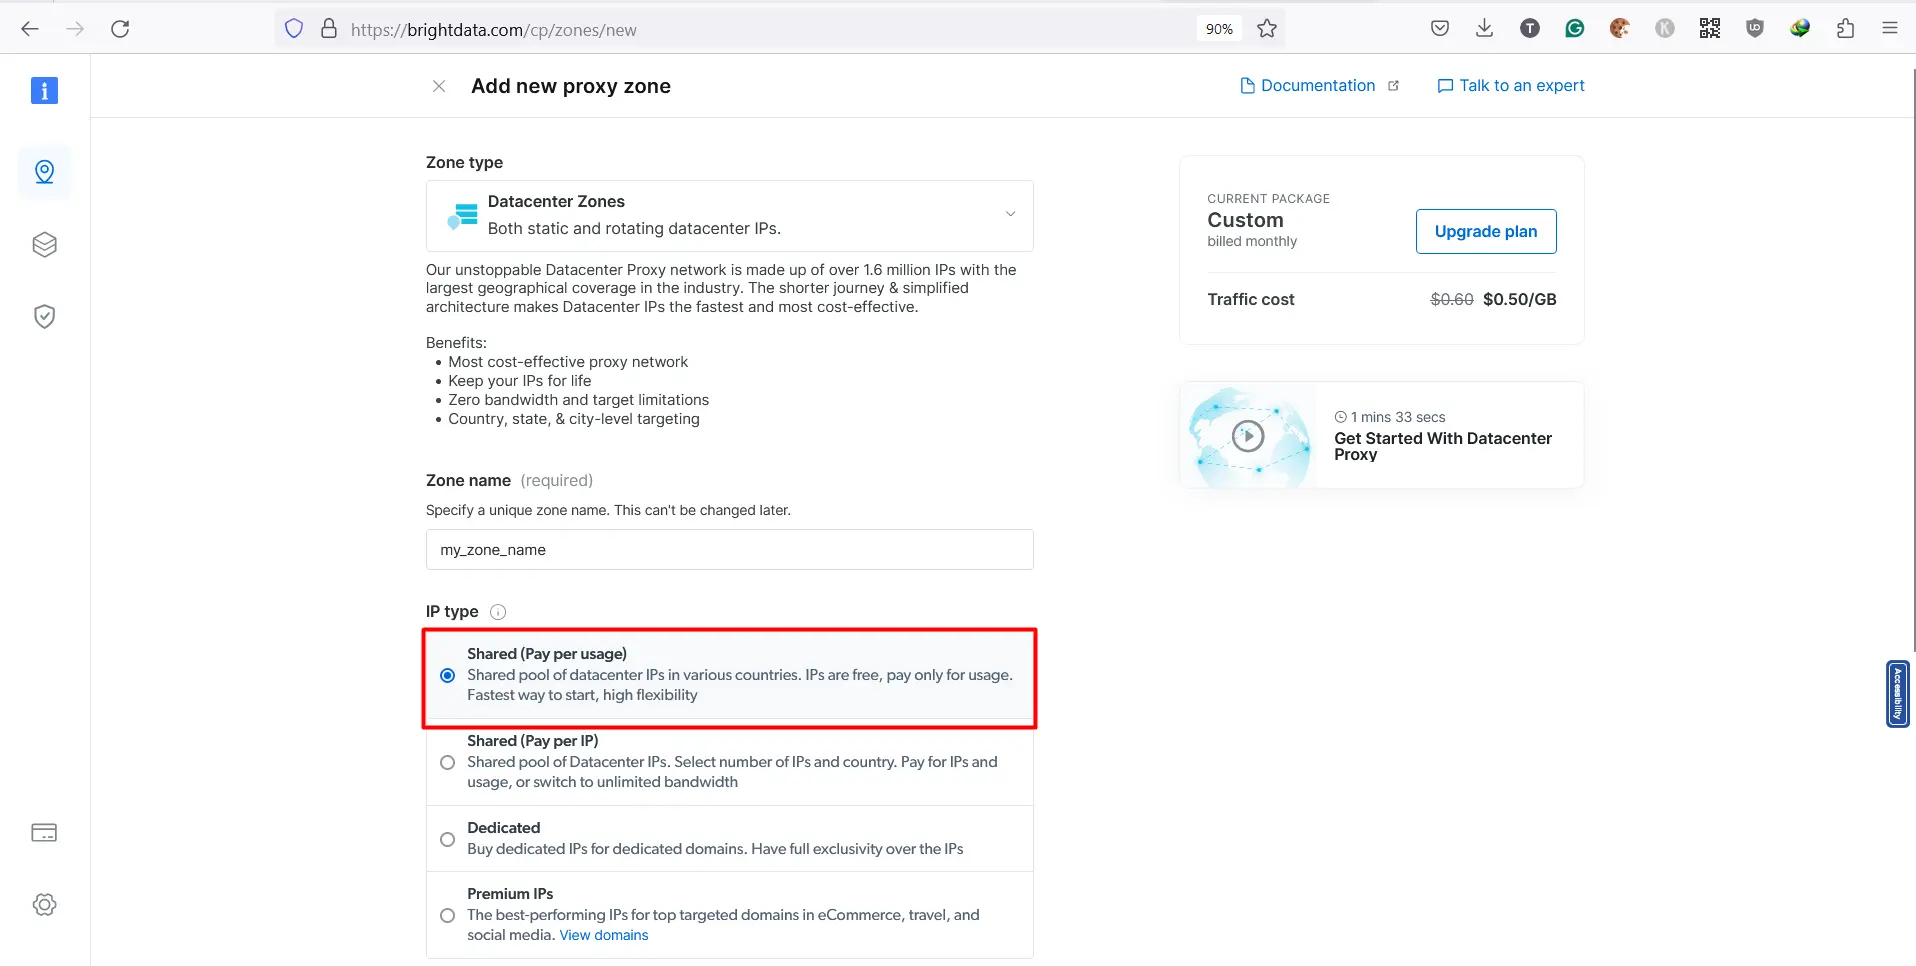Click the Upgrade plan button
The image size is (1916, 966).
[1485, 231]
